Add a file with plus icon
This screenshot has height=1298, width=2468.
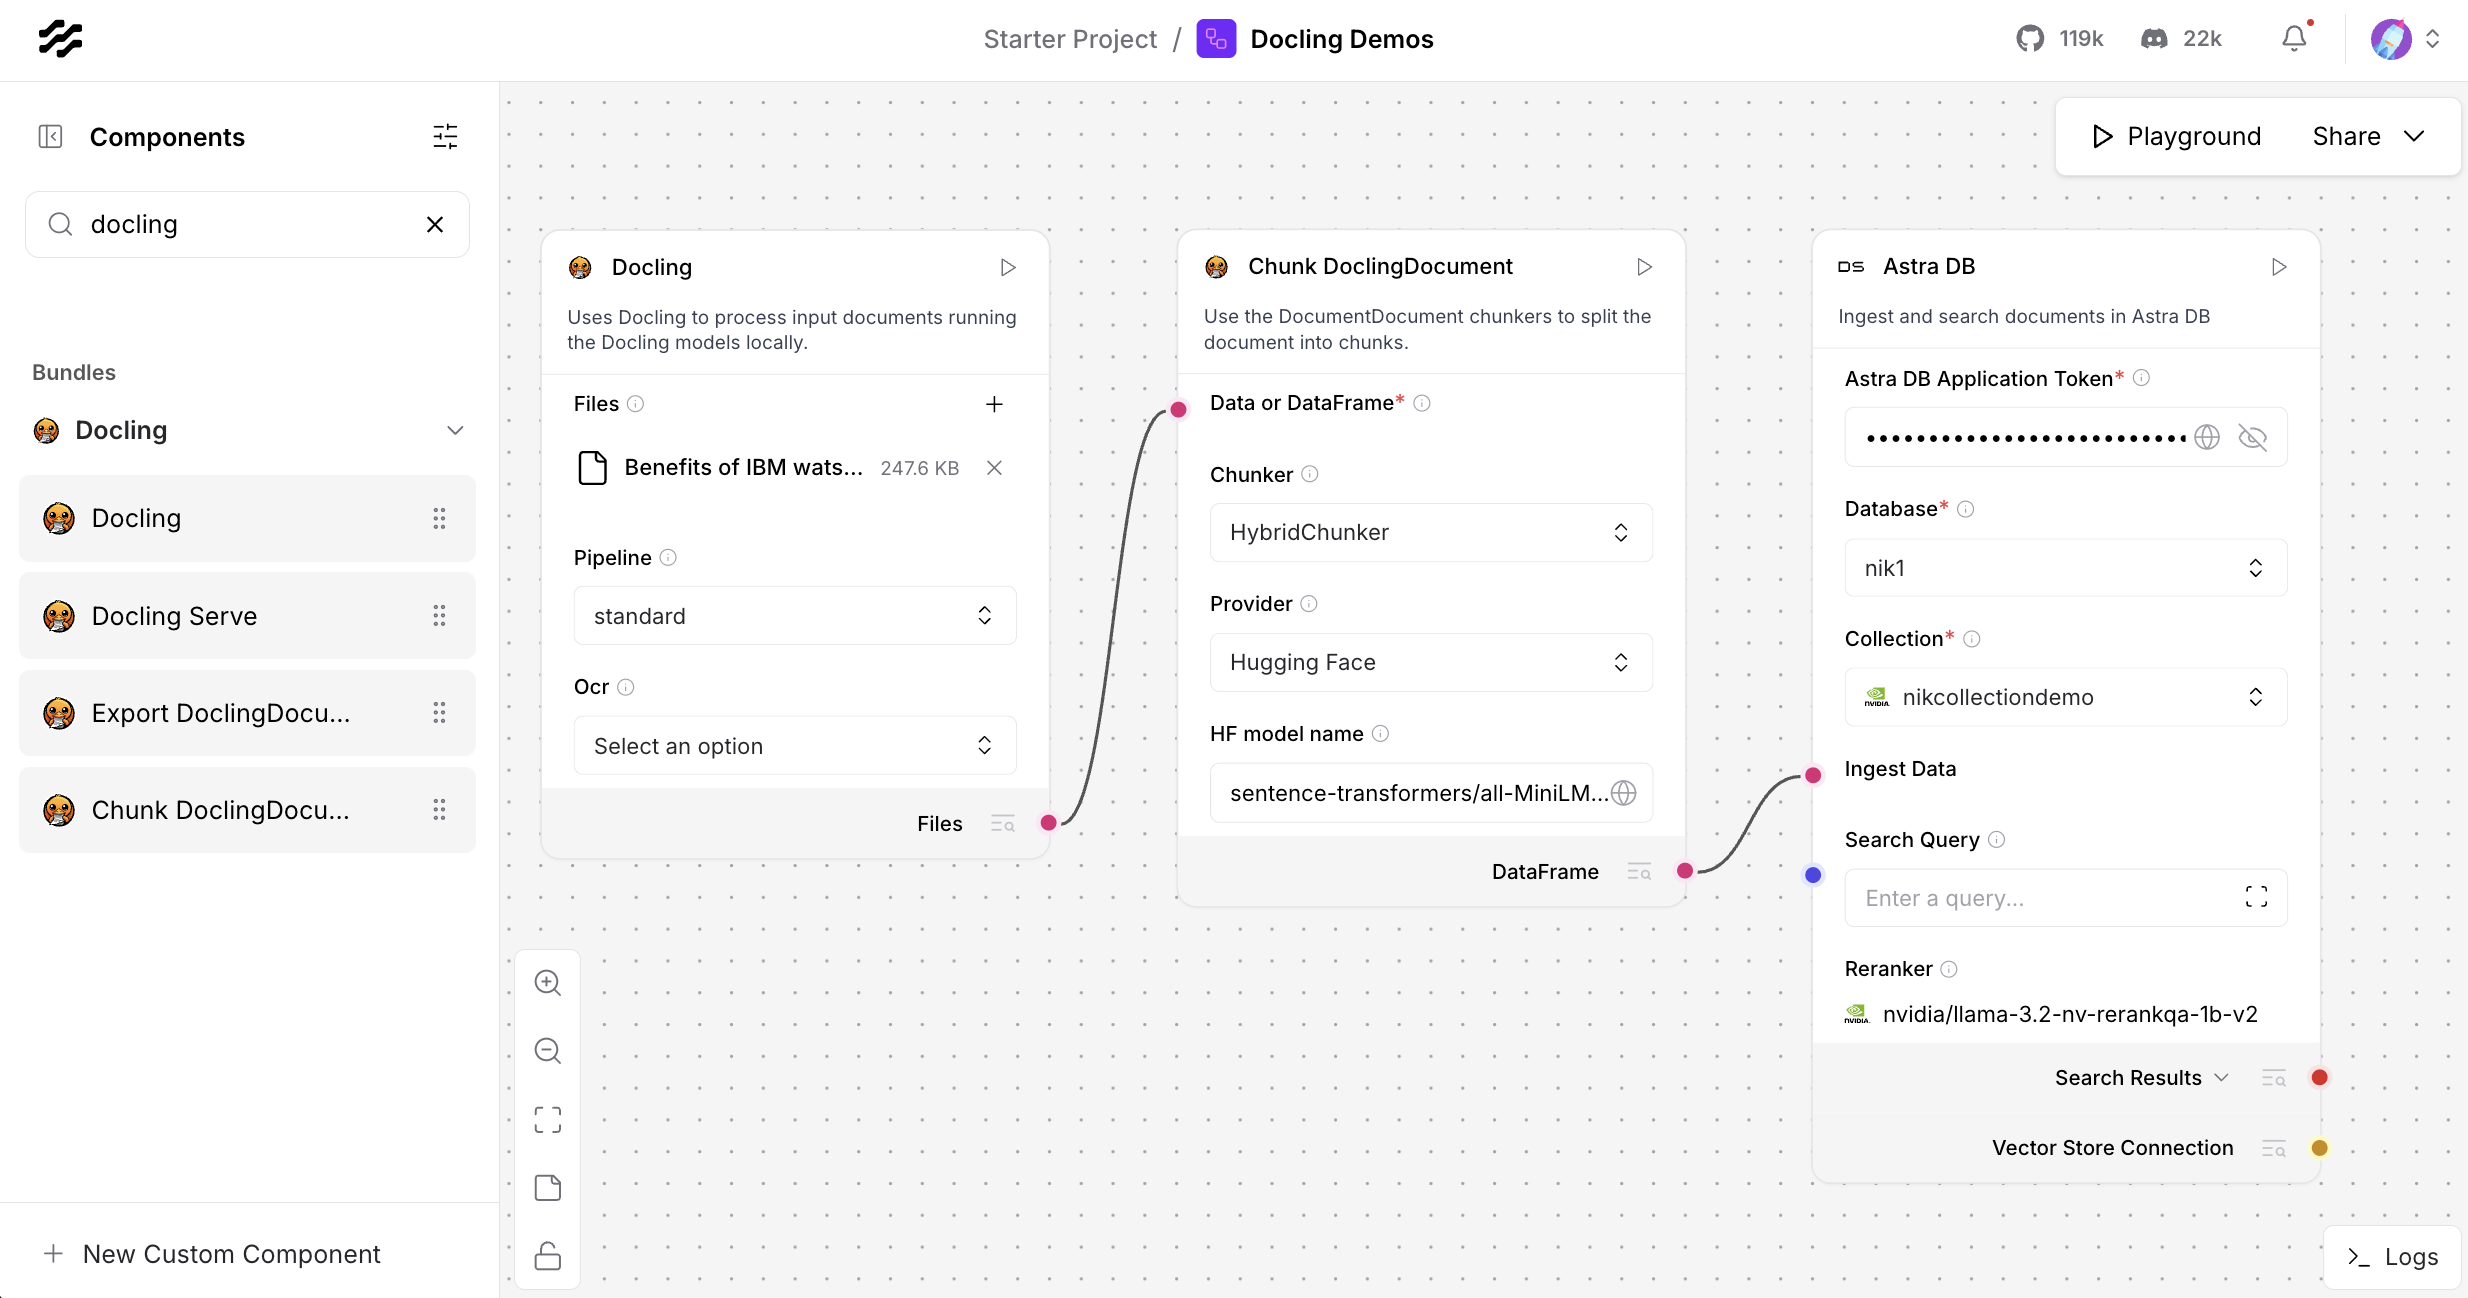click(x=994, y=404)
